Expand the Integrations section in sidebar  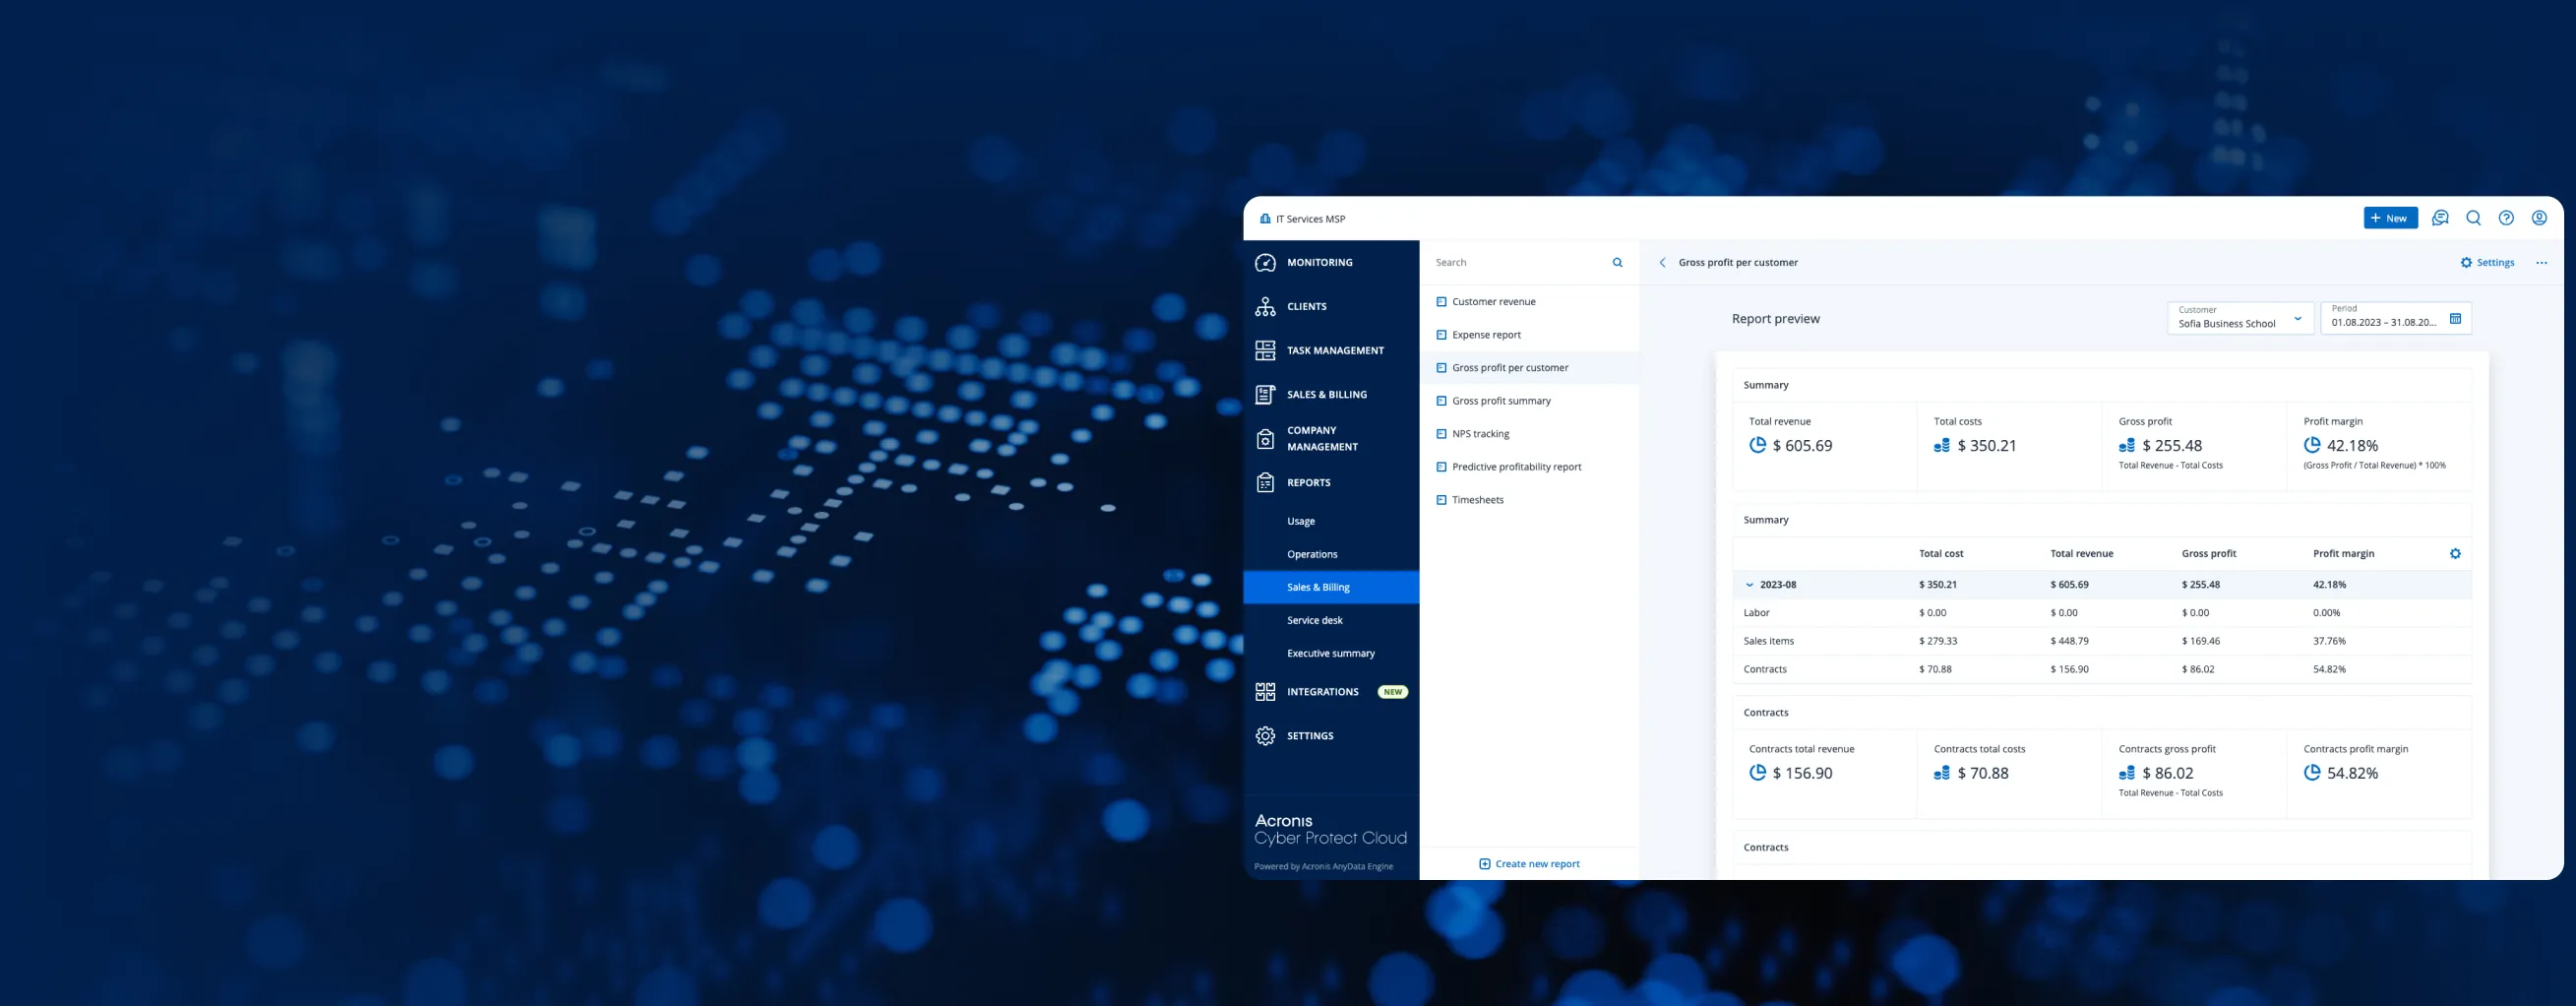(x=1322, y=692)
